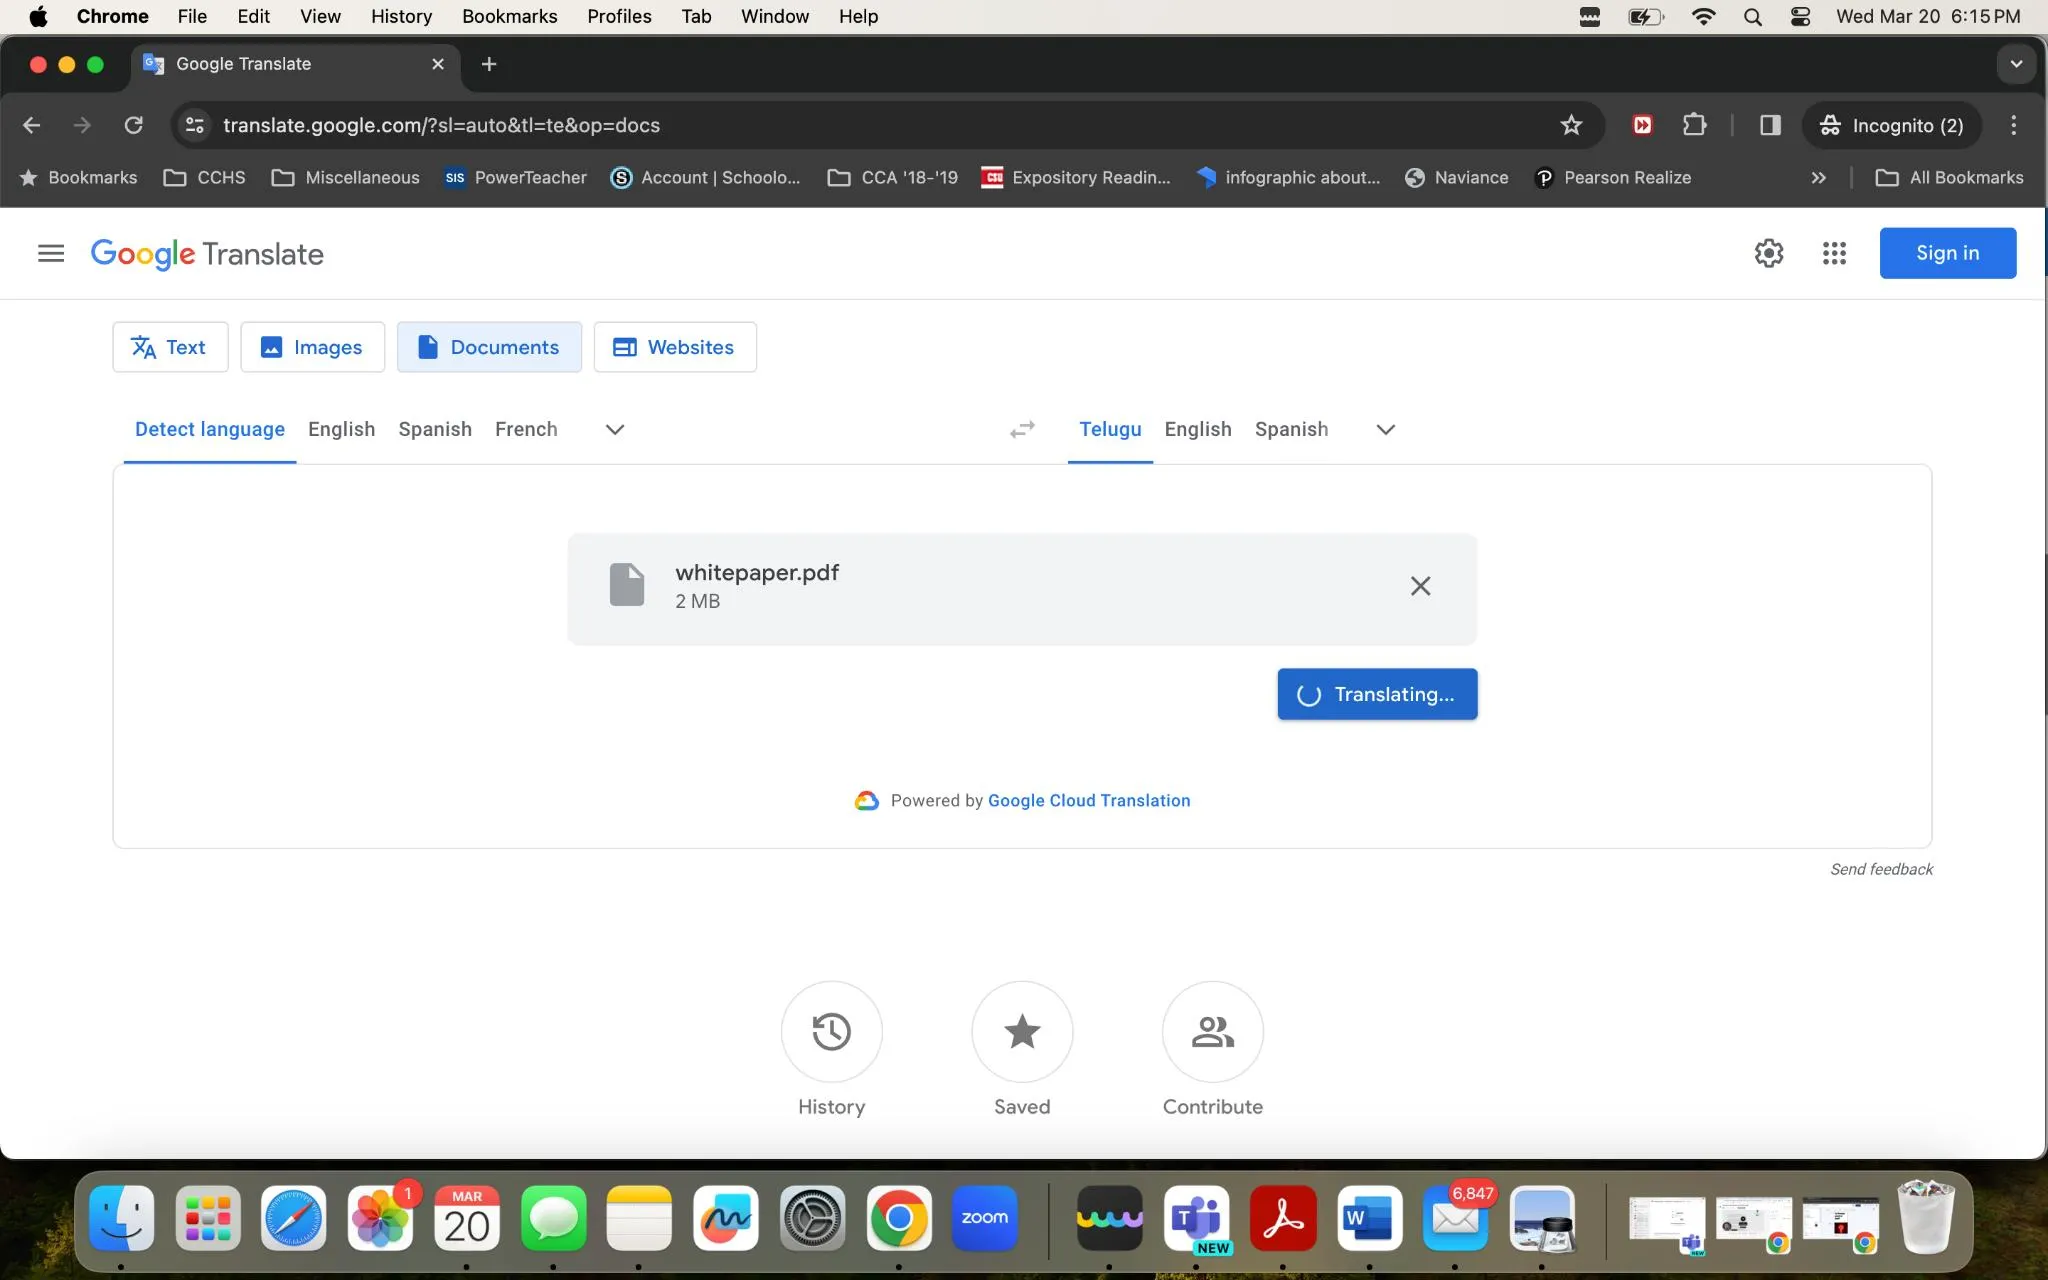This screenshot has width=2048, height=1280.
Task: Click the Websites translation tab icon
Action: pos(624,347)
